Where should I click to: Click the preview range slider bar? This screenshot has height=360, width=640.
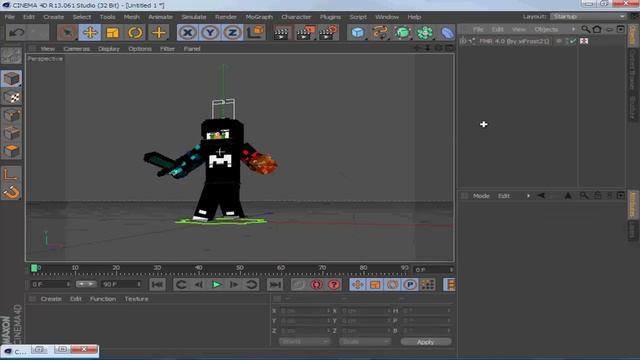(86, 284)
